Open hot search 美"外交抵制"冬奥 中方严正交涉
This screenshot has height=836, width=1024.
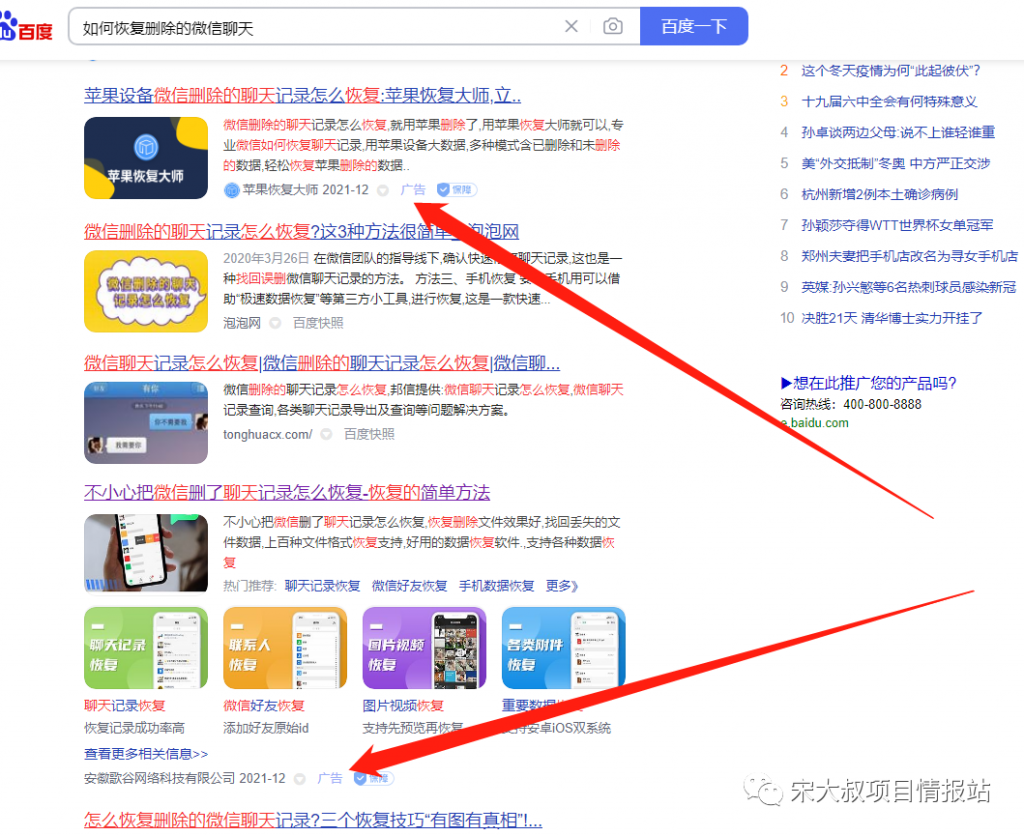pyautogui.click(x=896, y=163)
